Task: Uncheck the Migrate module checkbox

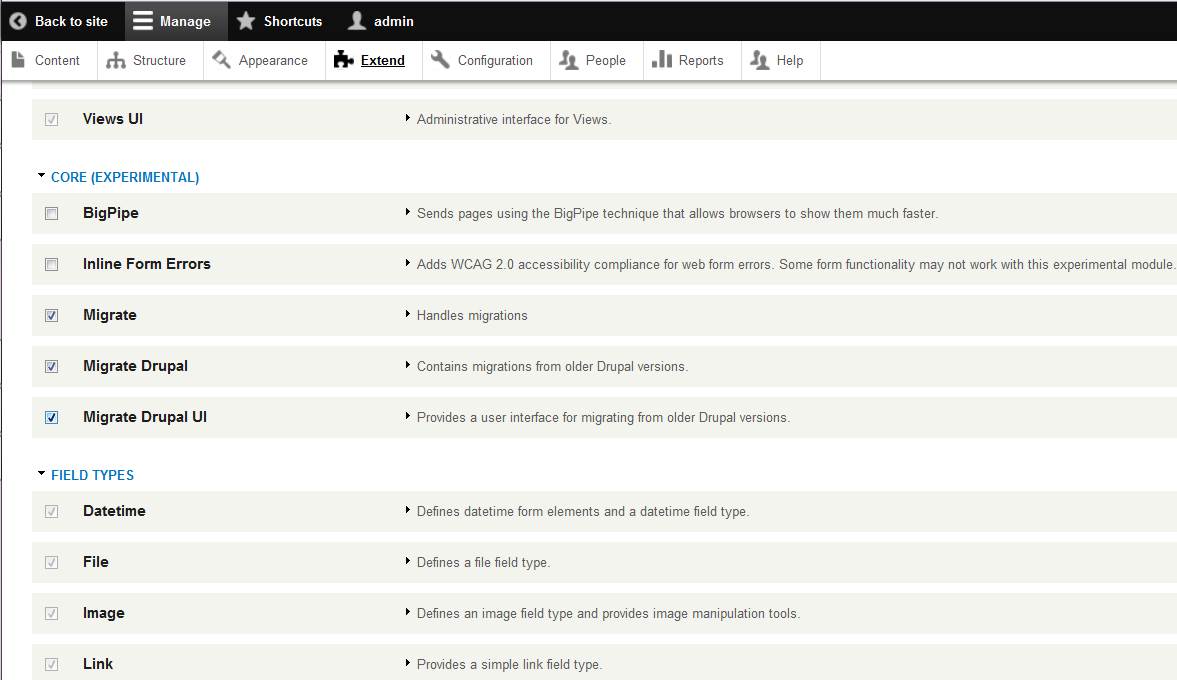Action: click(51, 315)
